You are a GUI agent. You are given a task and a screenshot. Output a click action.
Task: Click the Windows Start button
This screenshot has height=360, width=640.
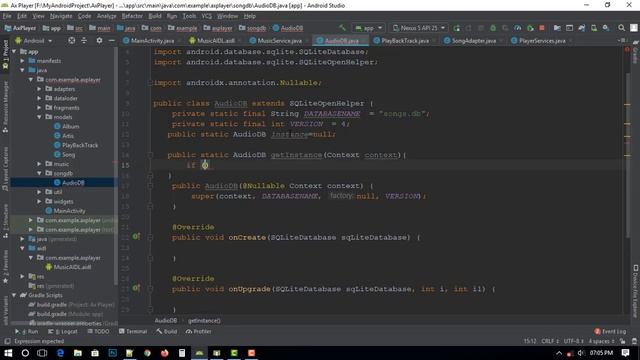coord(8,353)
